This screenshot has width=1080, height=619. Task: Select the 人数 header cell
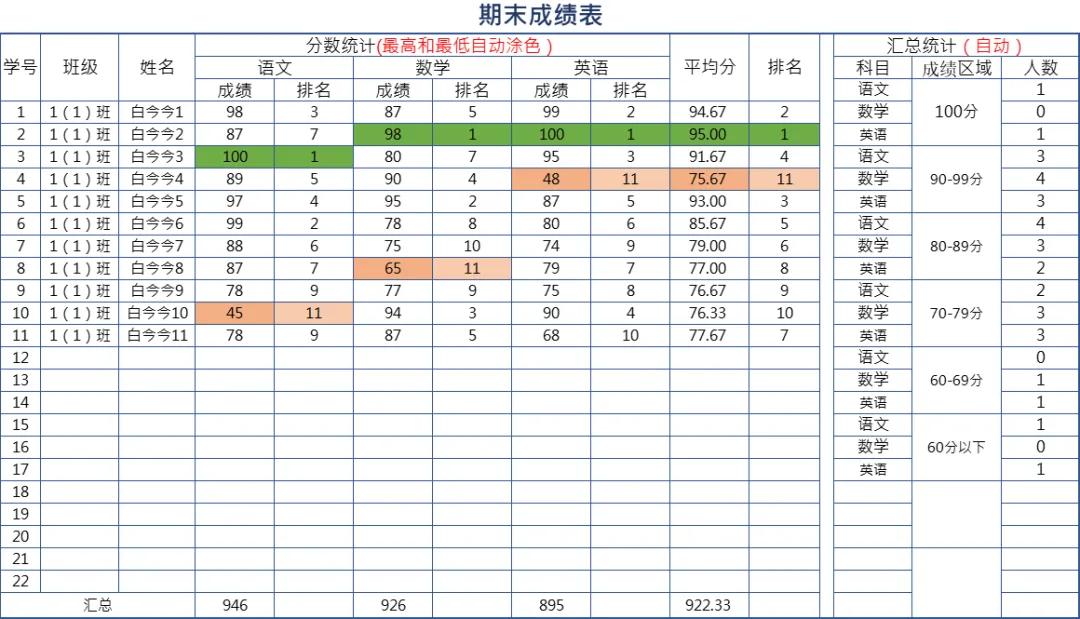point(1040,67)
